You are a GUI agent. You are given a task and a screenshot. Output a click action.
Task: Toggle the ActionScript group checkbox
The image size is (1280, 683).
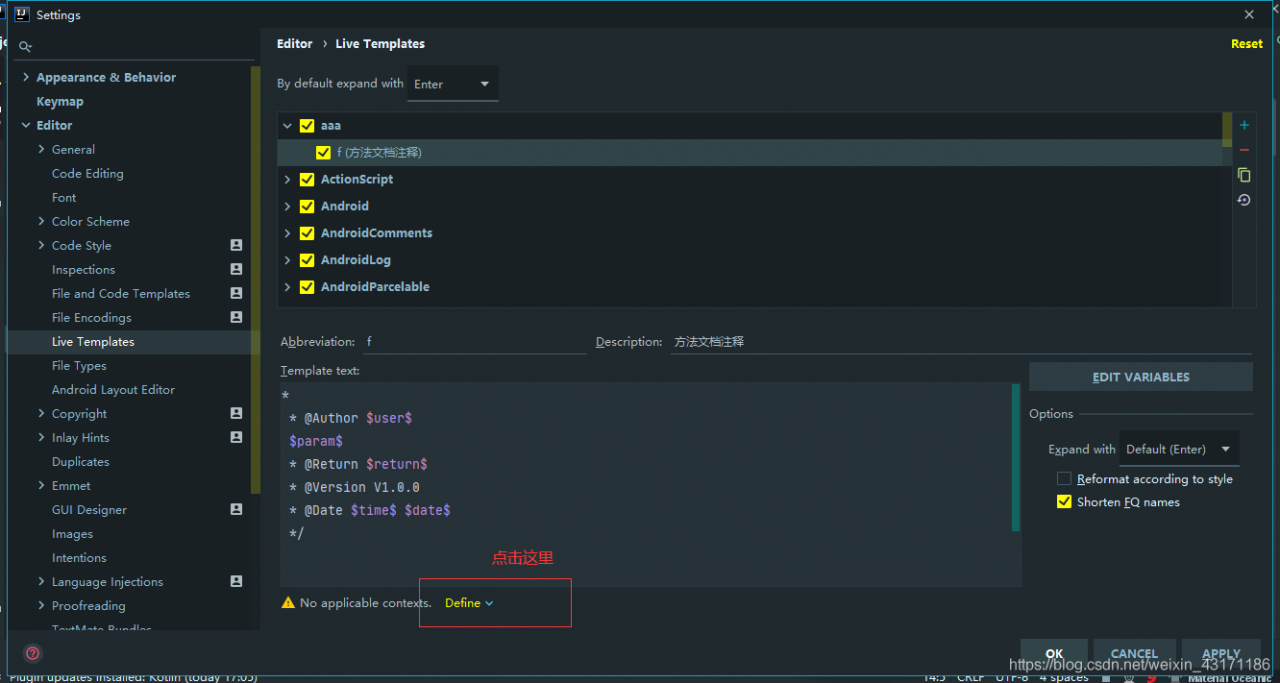[x=307, y=179]
